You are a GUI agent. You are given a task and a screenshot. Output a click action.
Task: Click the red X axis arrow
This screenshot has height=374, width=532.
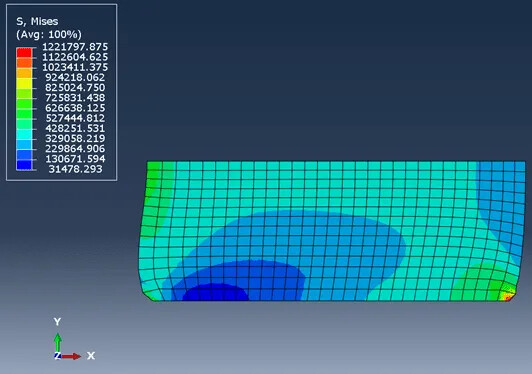click(x=71, y=356)
